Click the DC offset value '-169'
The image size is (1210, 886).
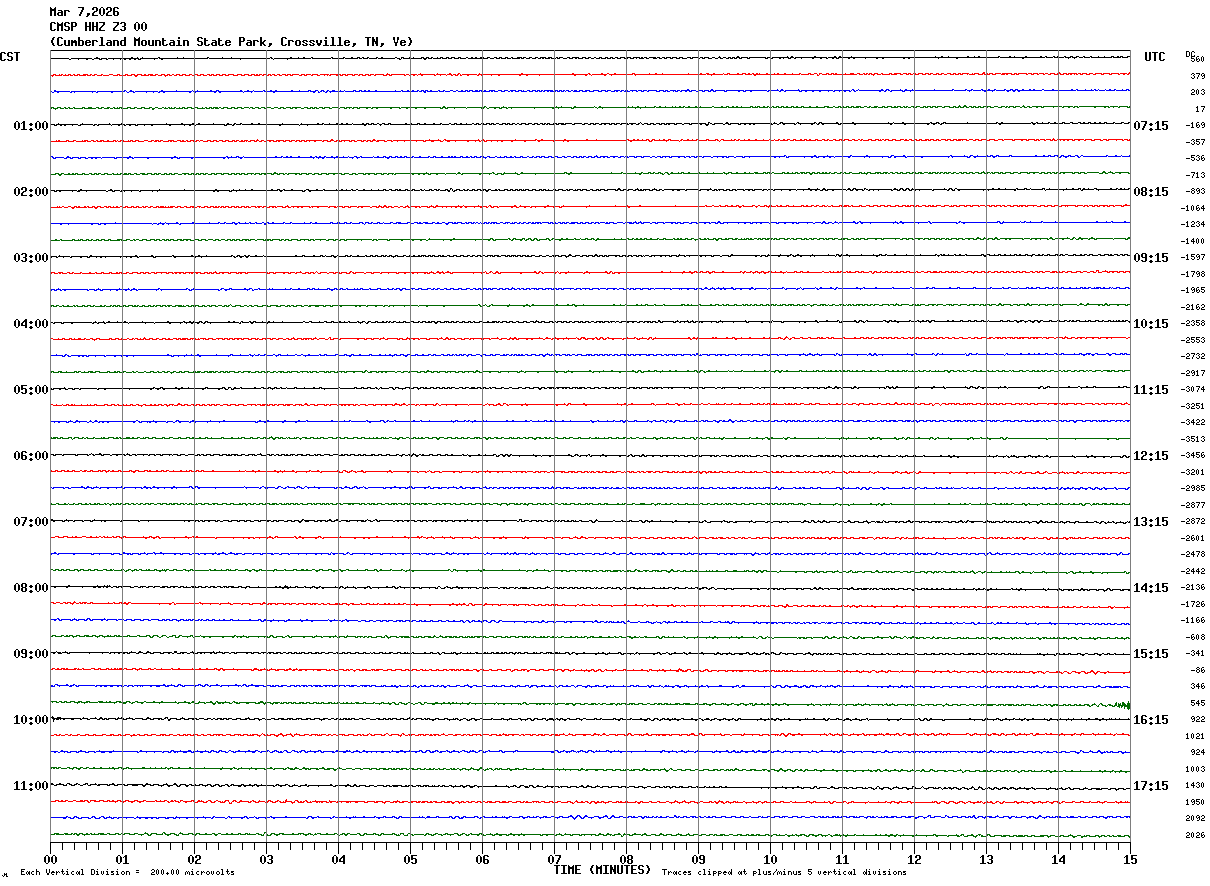click(x=1195, y=125)
